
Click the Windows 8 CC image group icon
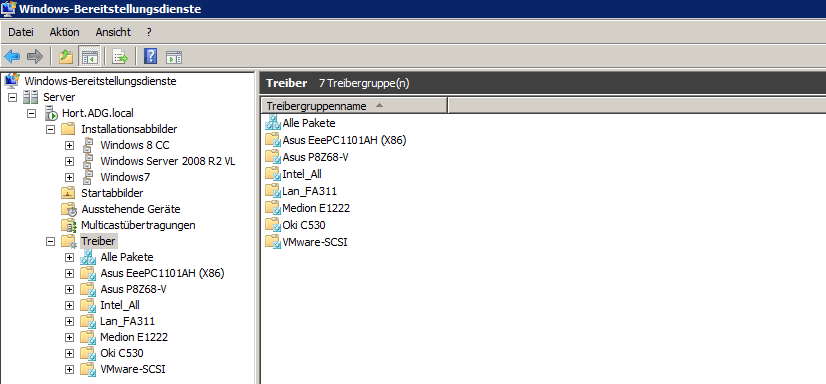coord(88,145)
